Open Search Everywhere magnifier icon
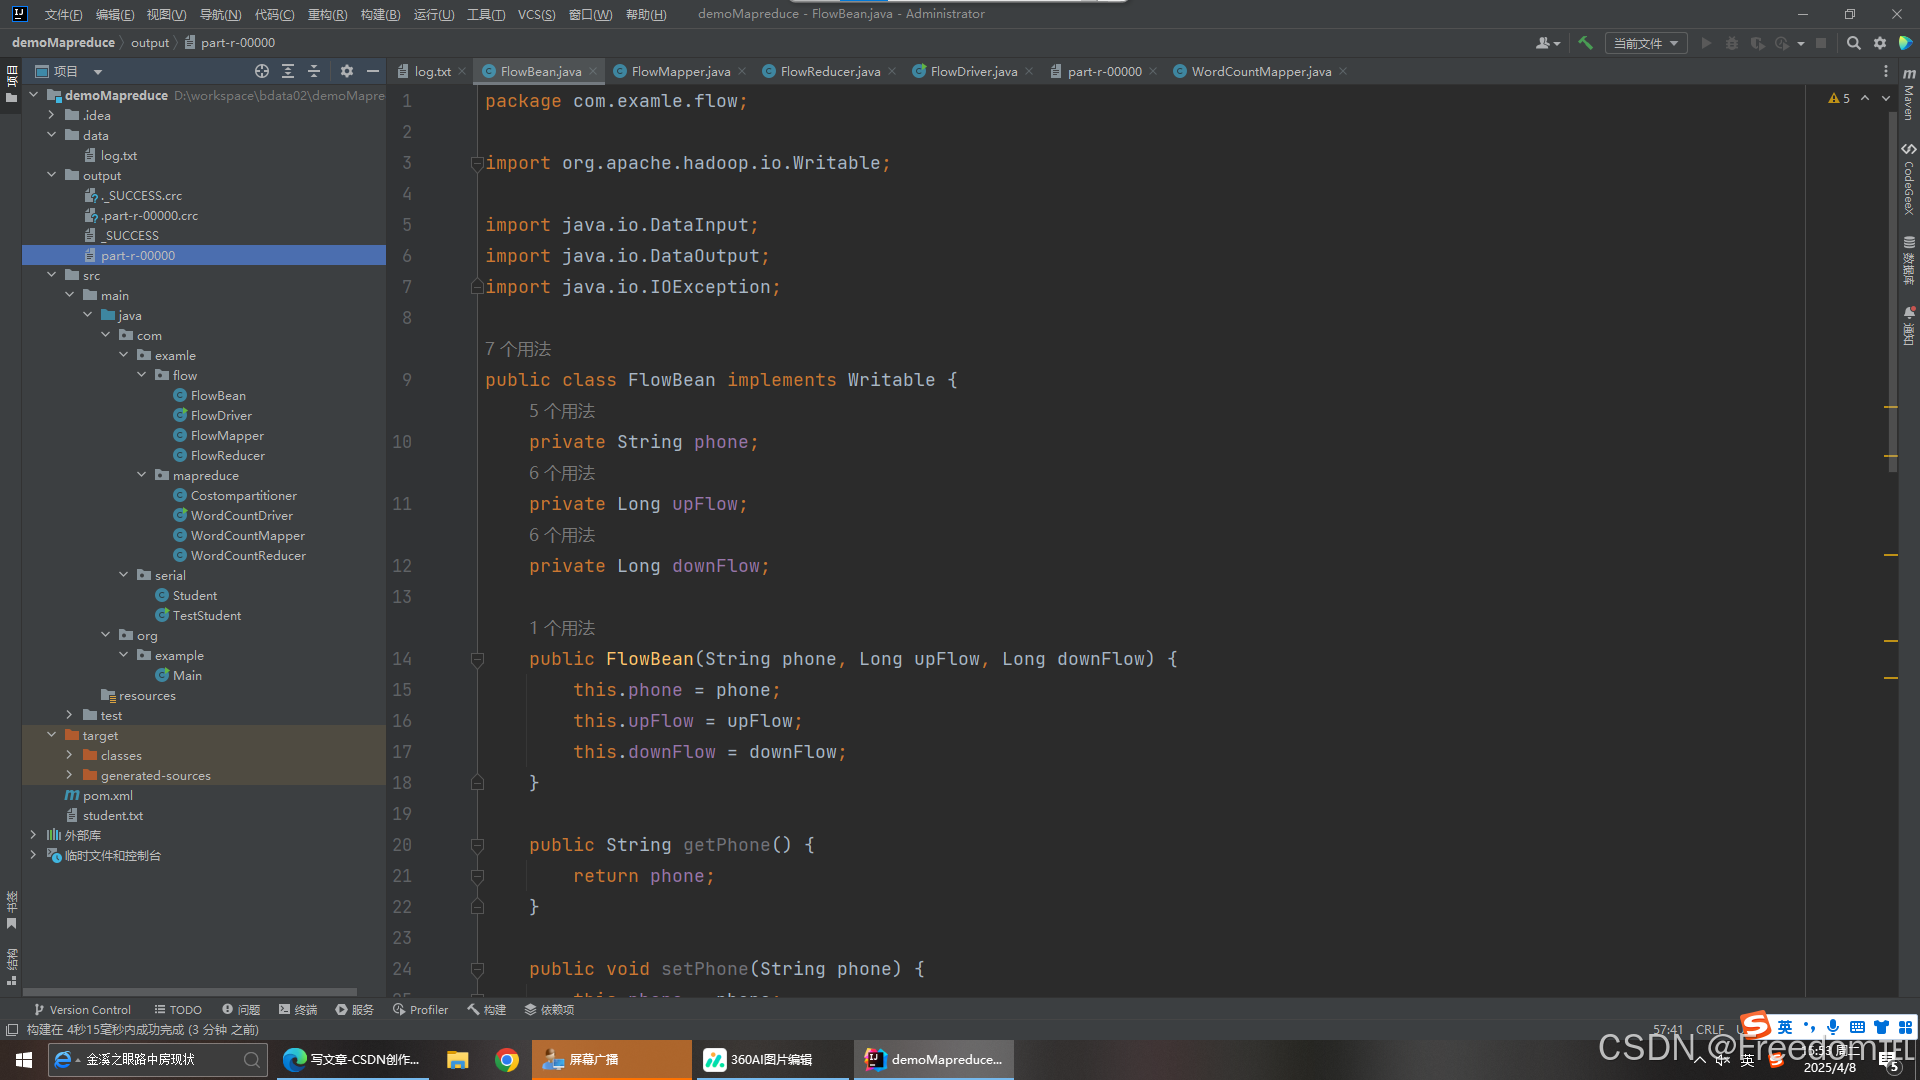 tap(1853, 43)
